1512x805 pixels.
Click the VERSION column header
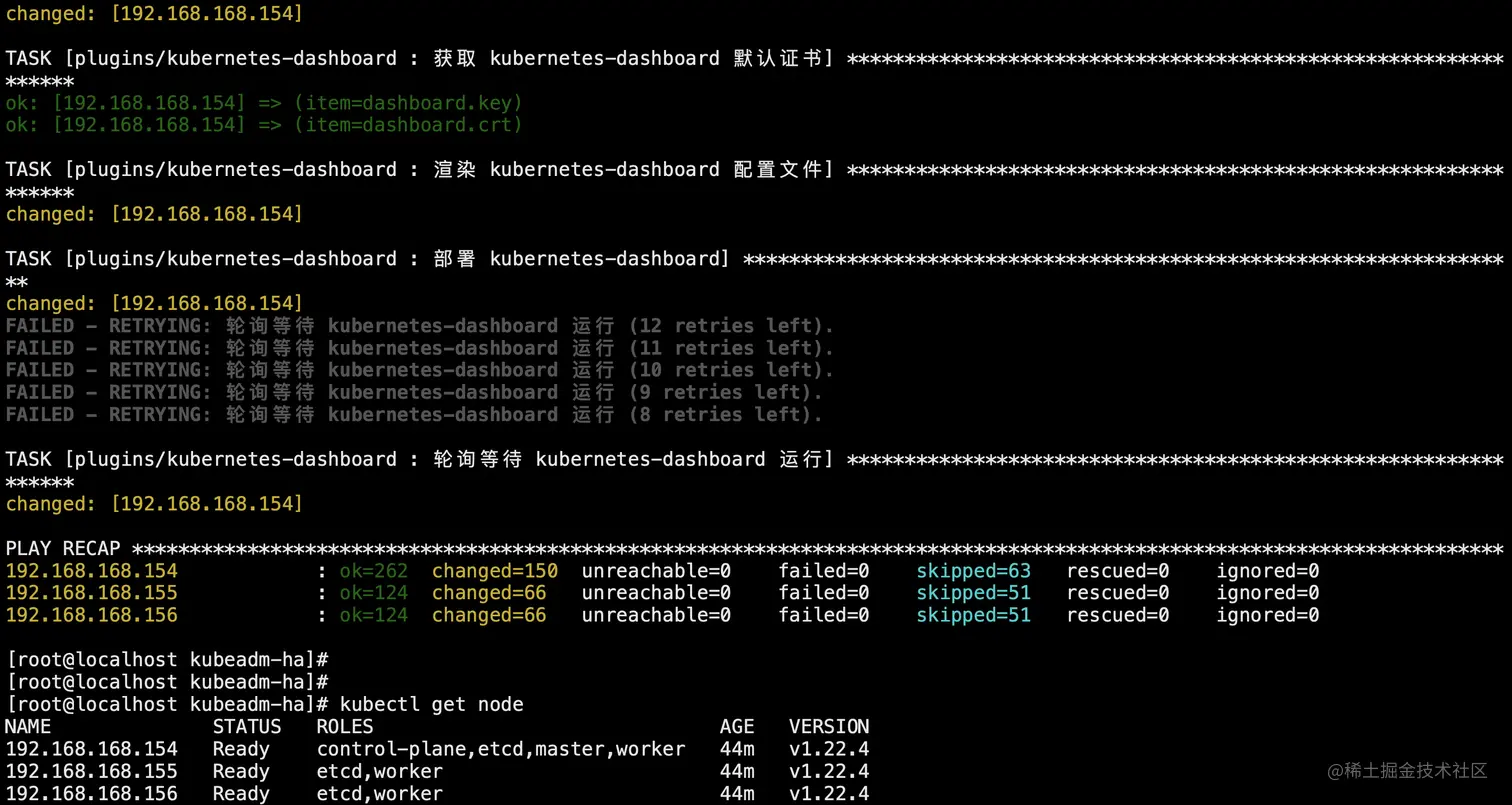[x=829, y=727]
